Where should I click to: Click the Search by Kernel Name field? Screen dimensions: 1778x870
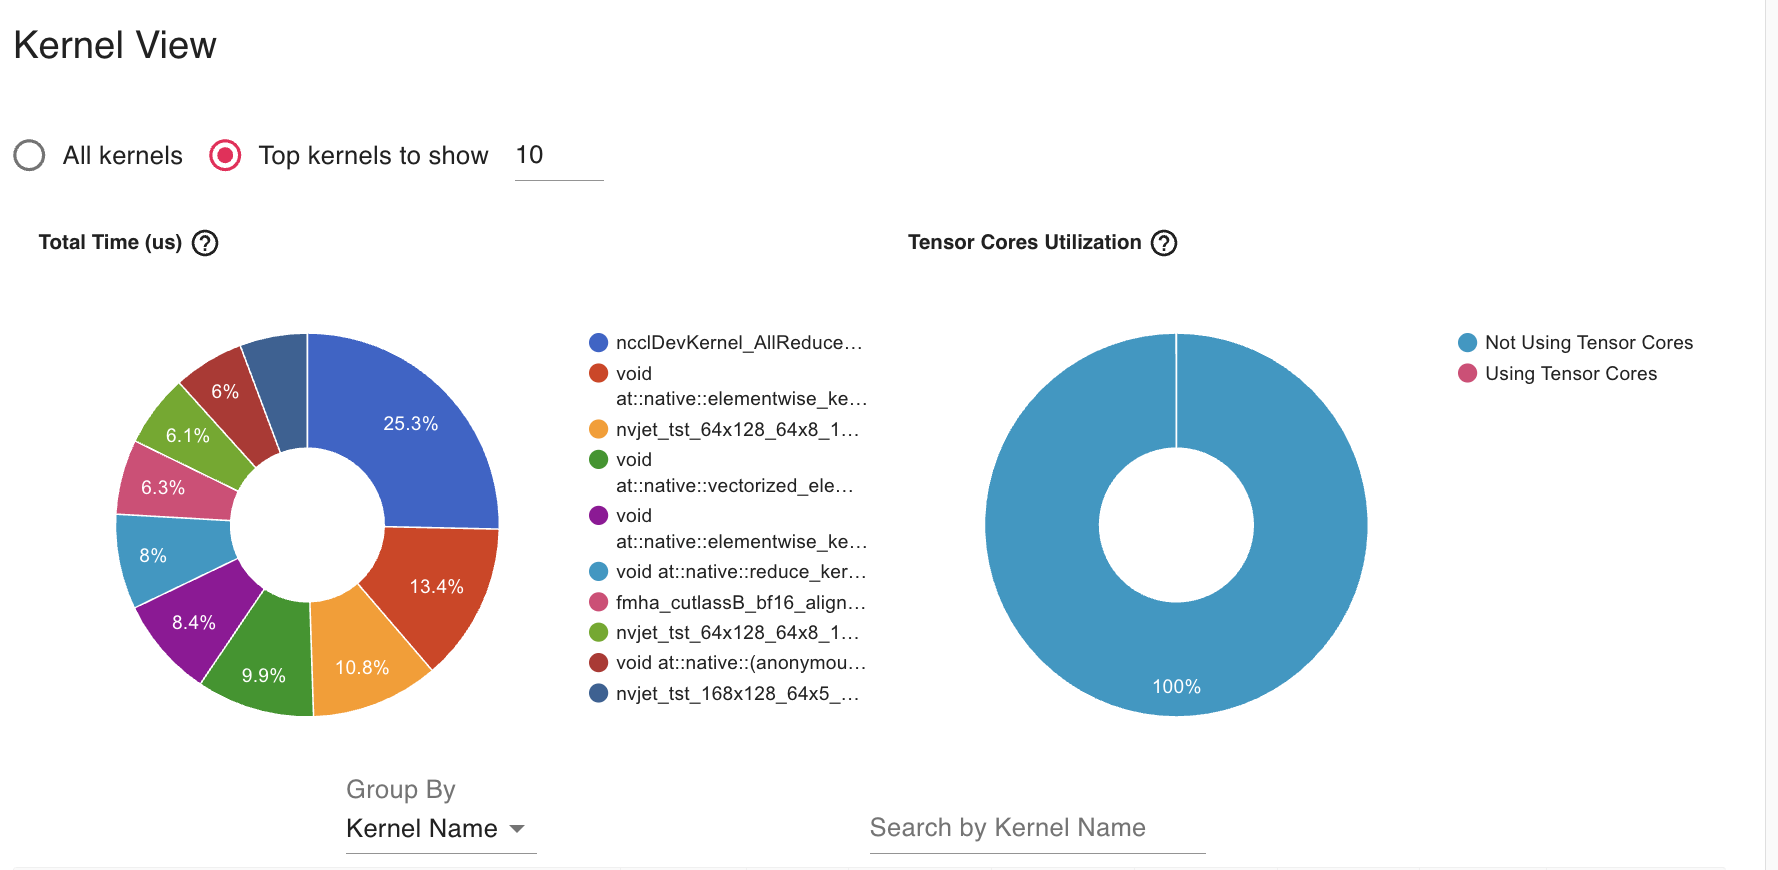tap(1036, 828)
